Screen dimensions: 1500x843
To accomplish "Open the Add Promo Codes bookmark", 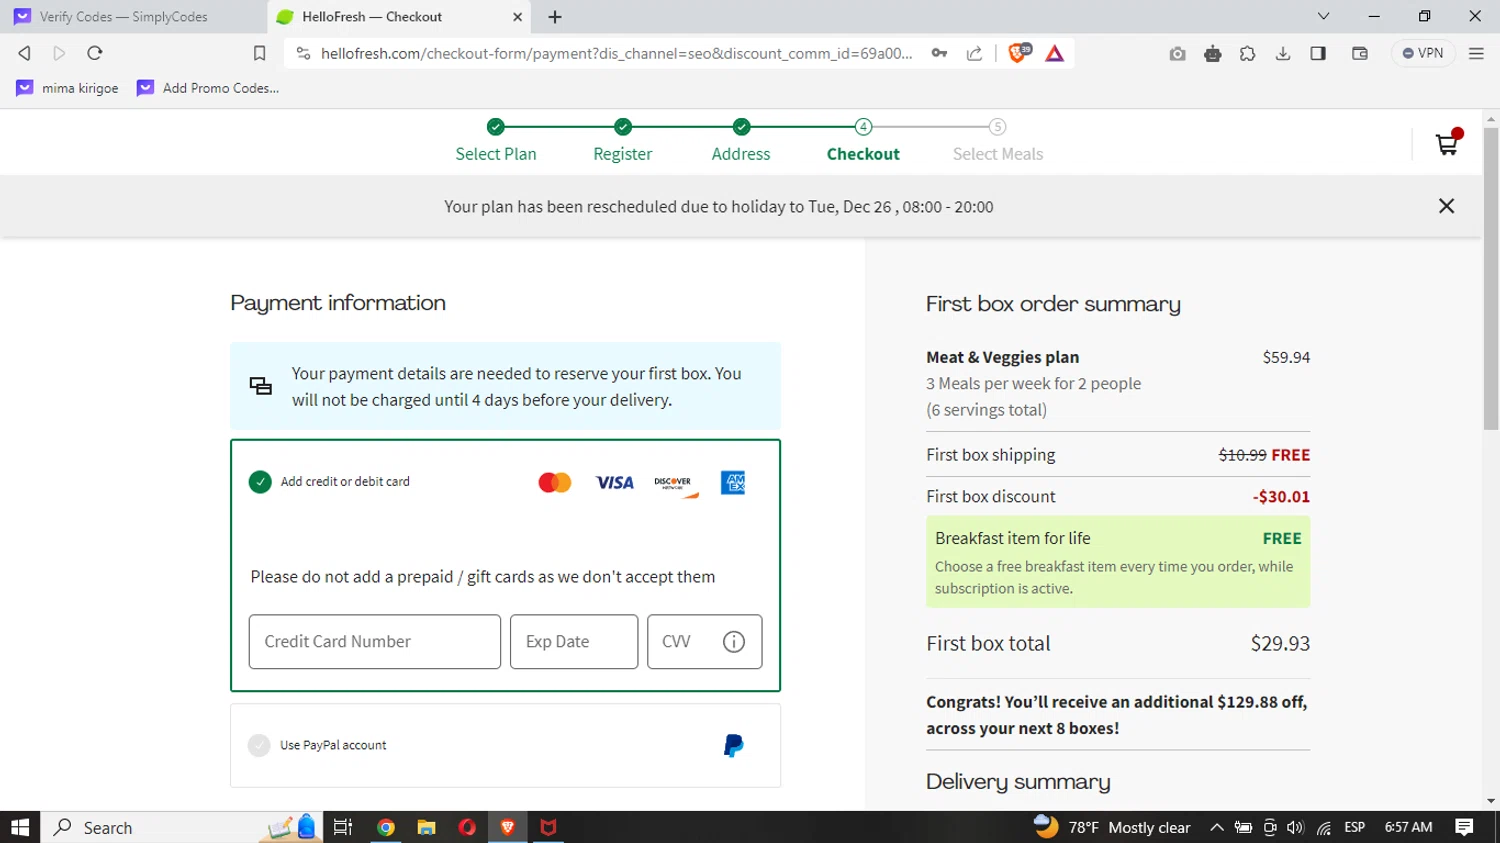I will pyautogui.click(x=208, y=88).
